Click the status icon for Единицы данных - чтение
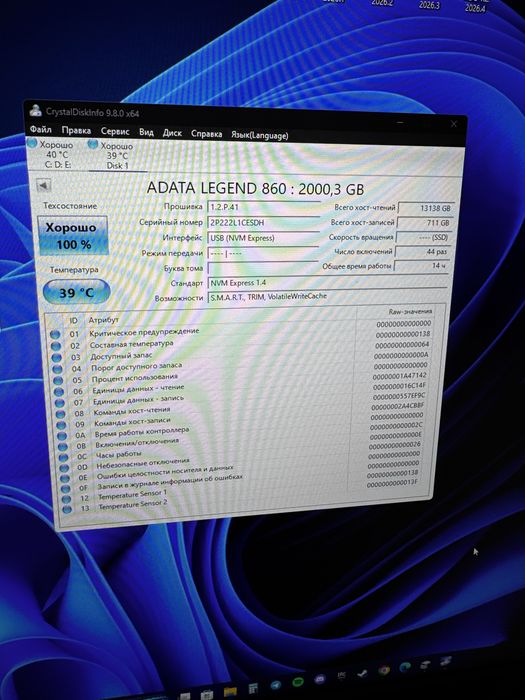The height and width of the screenshot is (700, 525). coord(59,392)
